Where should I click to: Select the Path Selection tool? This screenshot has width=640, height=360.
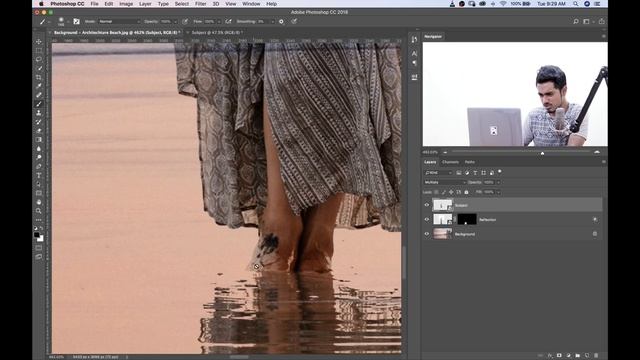click(39, 184)
